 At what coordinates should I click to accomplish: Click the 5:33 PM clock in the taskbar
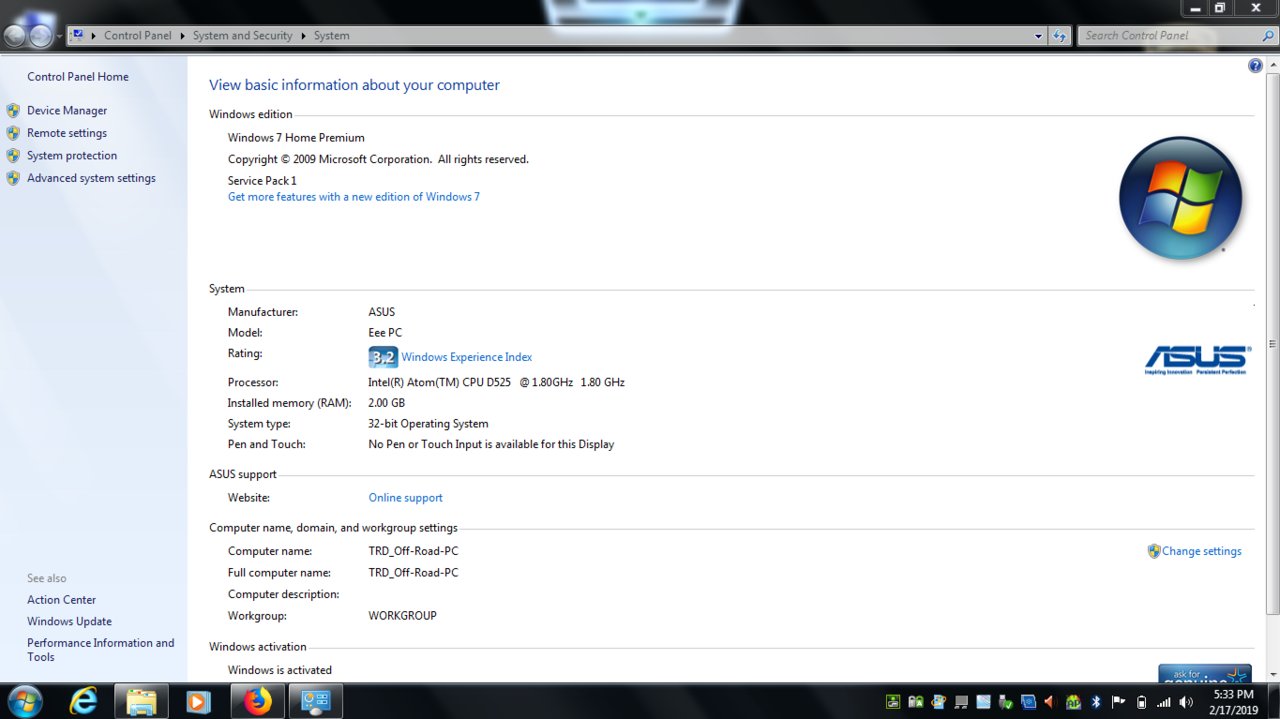pyautogui.click(x=1233, y=694)
